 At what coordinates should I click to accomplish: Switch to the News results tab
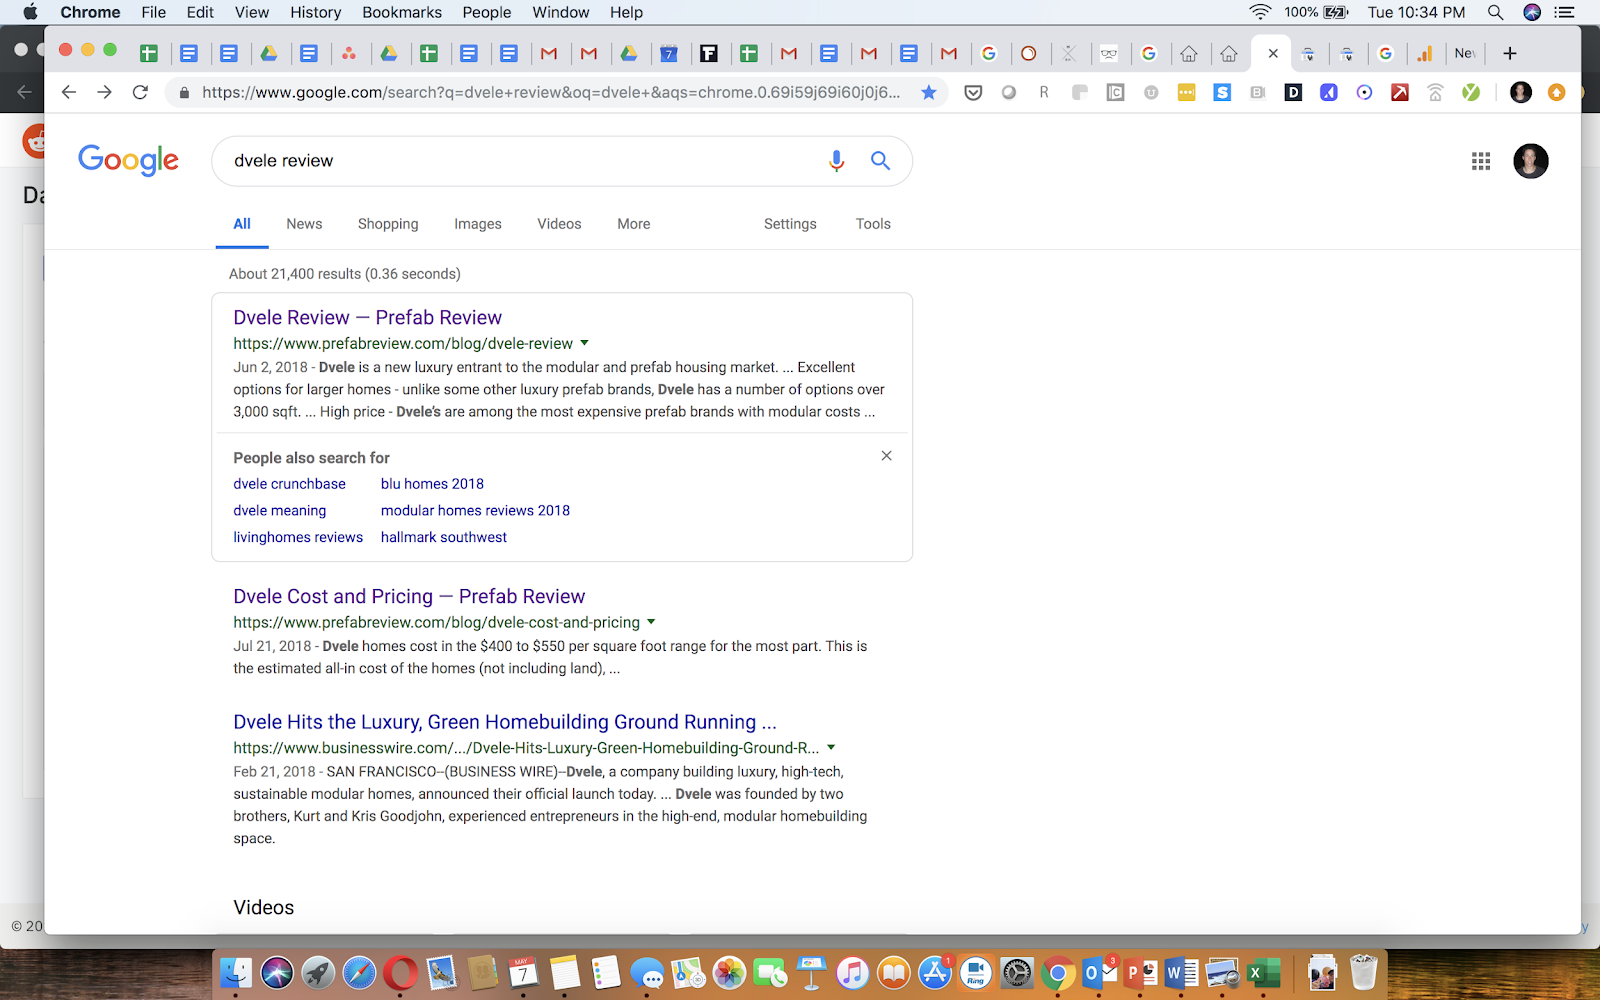point(304,224)
